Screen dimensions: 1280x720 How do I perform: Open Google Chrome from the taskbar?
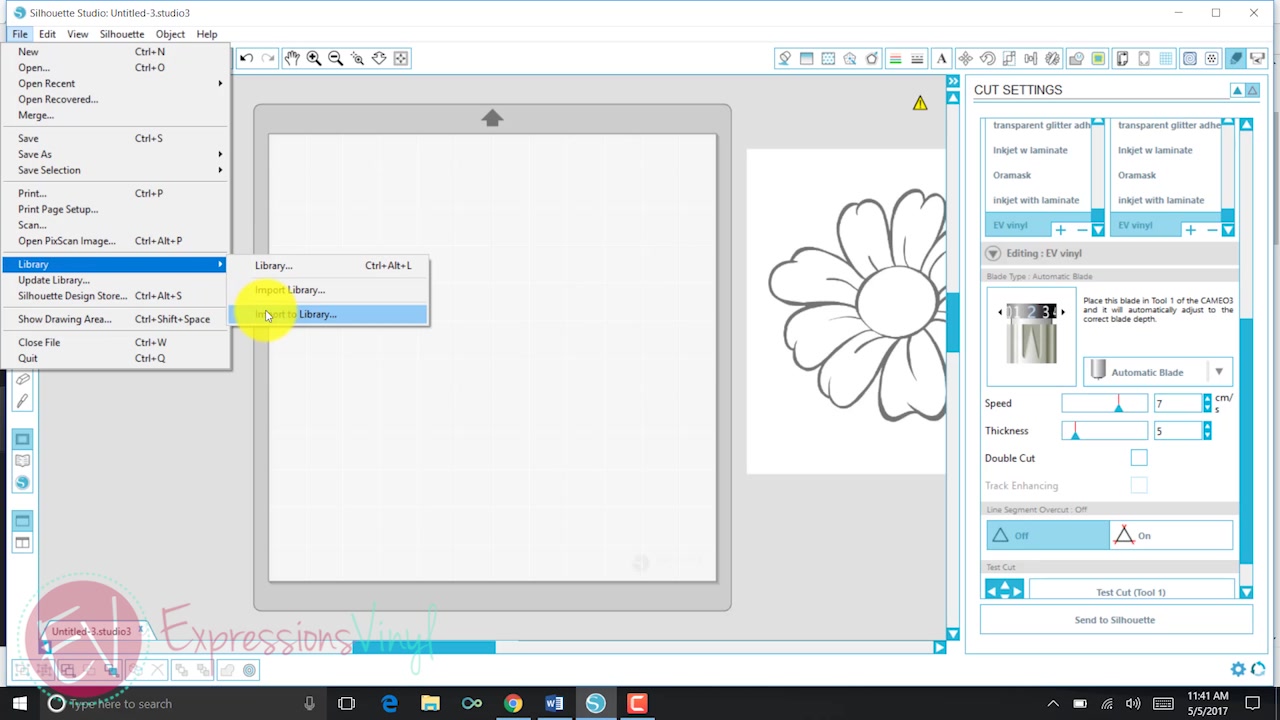pyautogui.click(x=512, y=703)
